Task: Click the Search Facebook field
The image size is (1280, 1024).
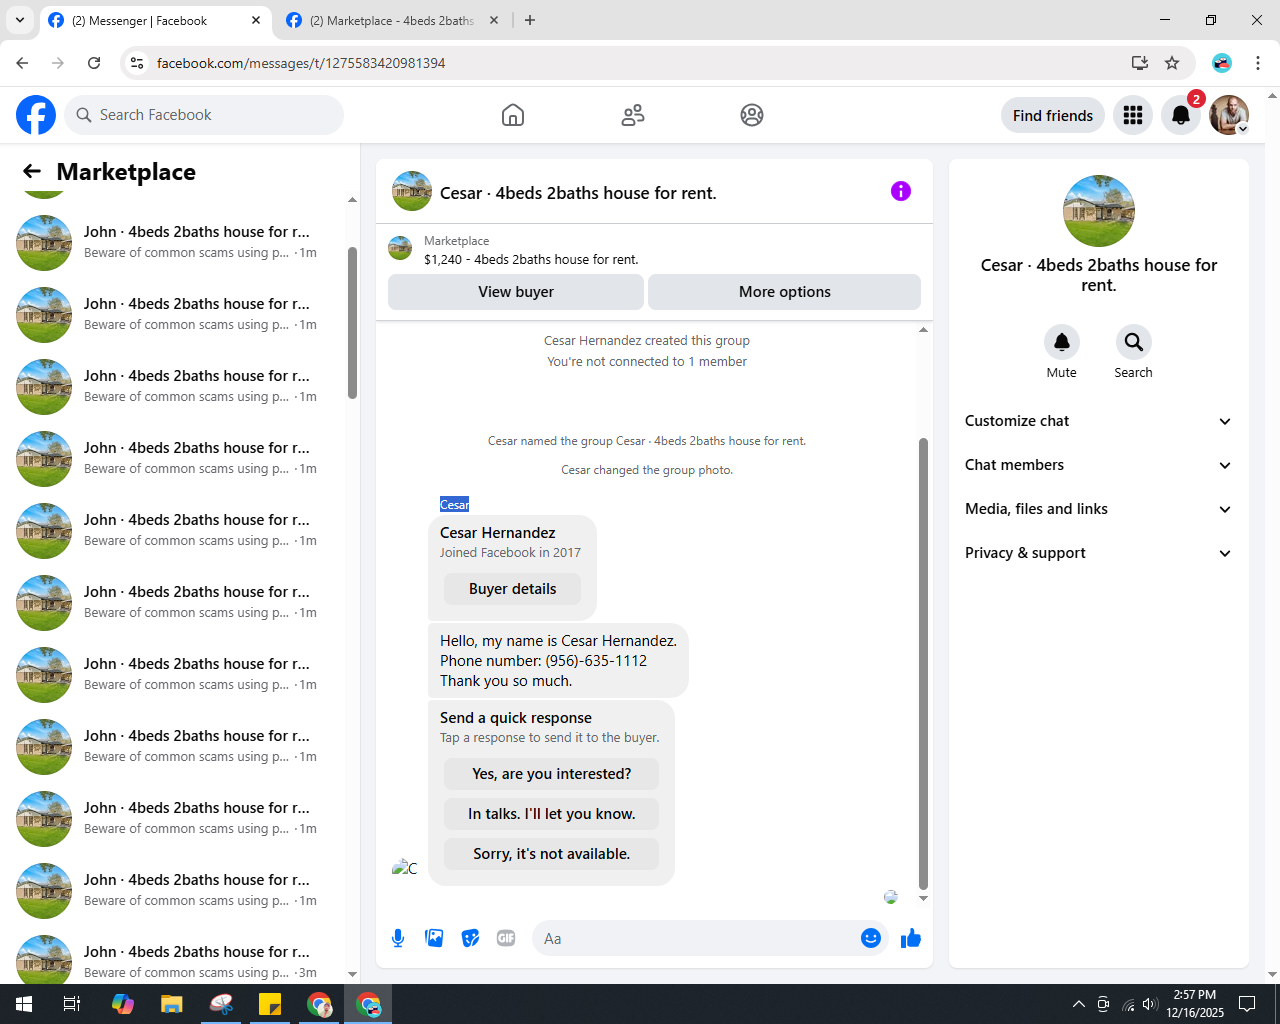Action: click(204, 115)
